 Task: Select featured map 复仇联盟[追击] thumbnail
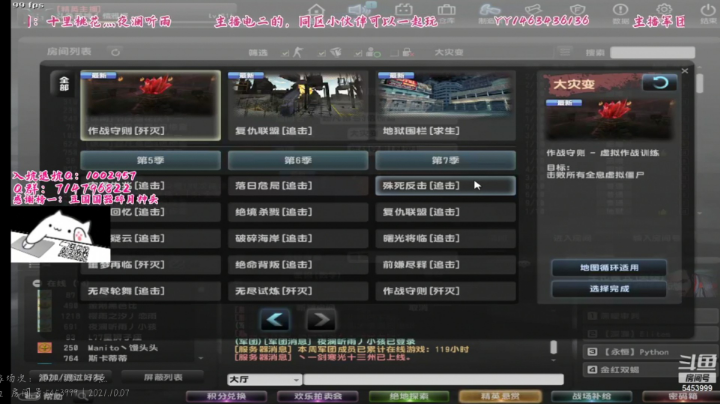[298, 105]
